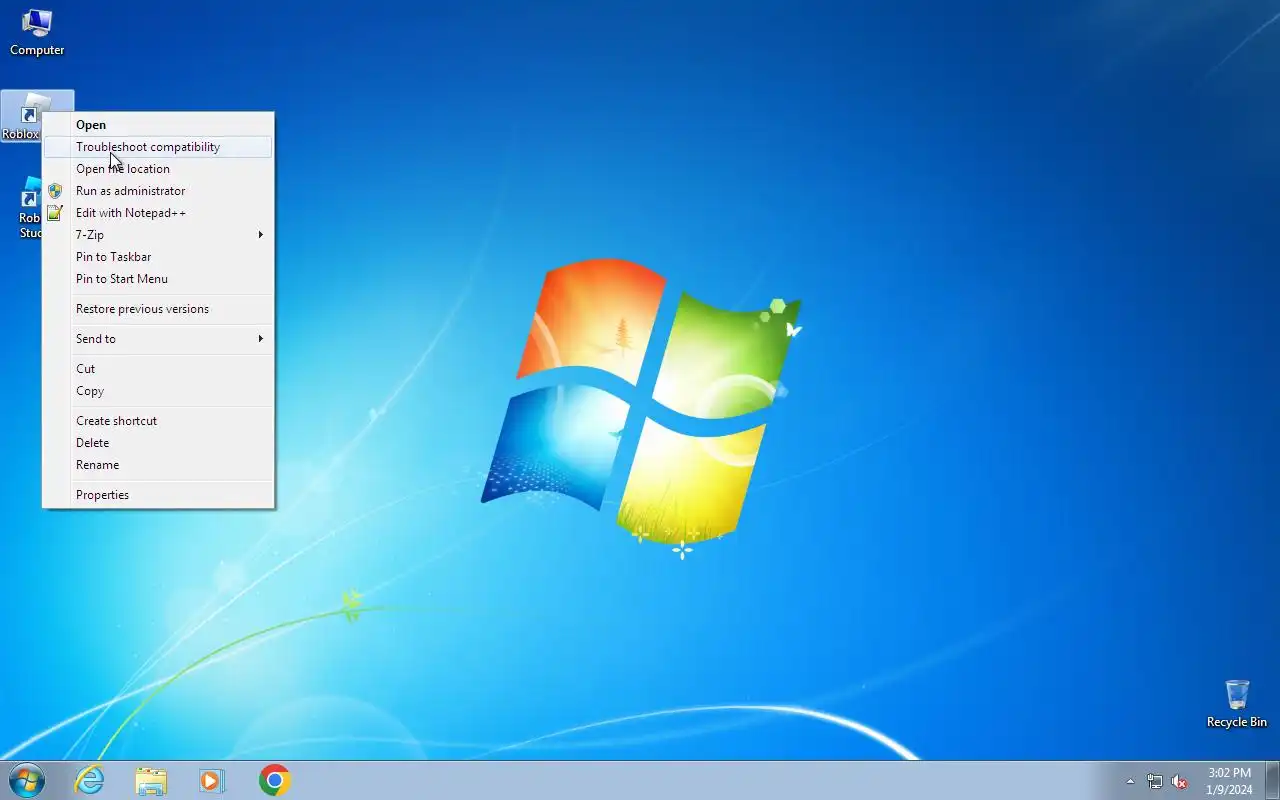The height and width of the screenshot is (800, 1280).
Task: Choose Open file location
Action: 158,169
